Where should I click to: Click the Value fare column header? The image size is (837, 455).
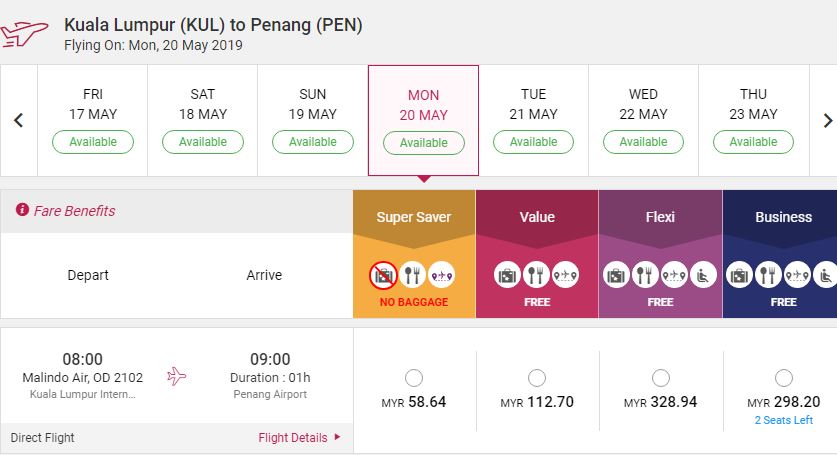(x=537, y=217)
